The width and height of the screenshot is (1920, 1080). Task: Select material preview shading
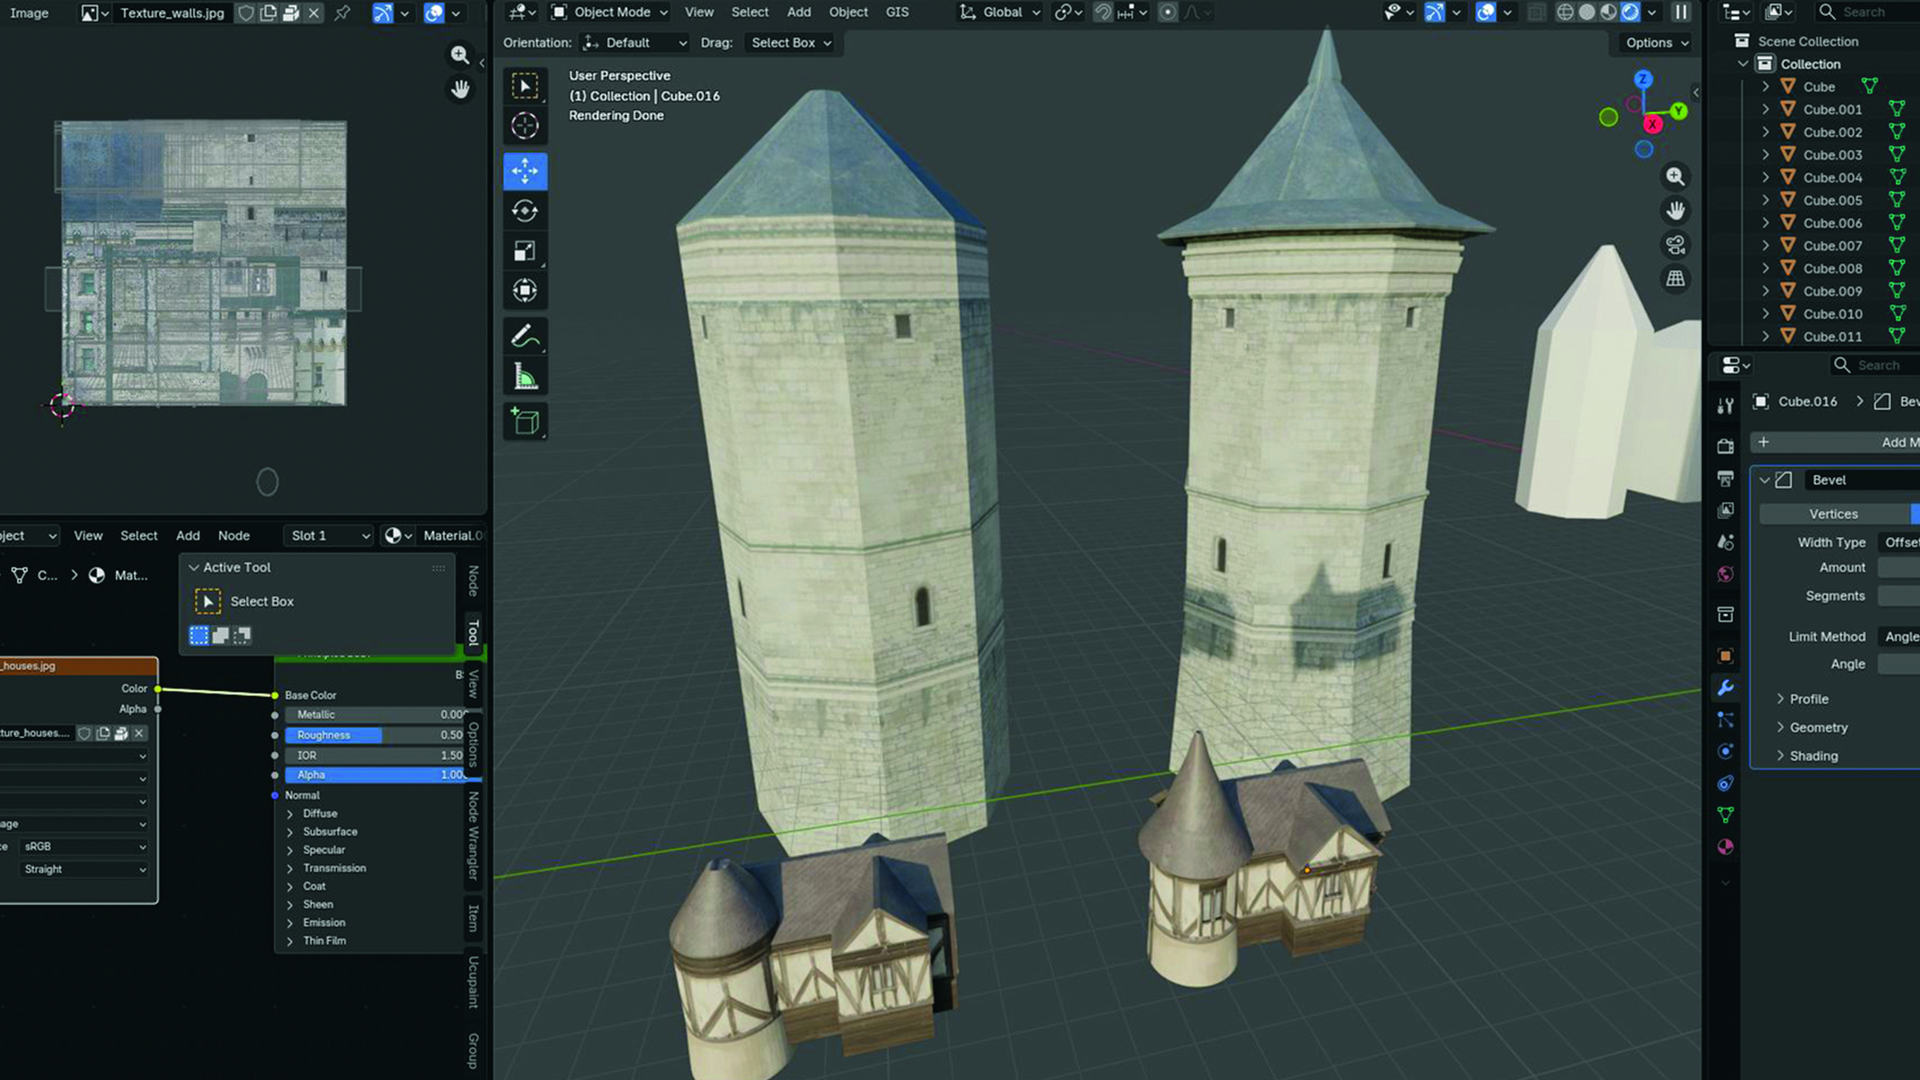click(x=1608, y=12)
